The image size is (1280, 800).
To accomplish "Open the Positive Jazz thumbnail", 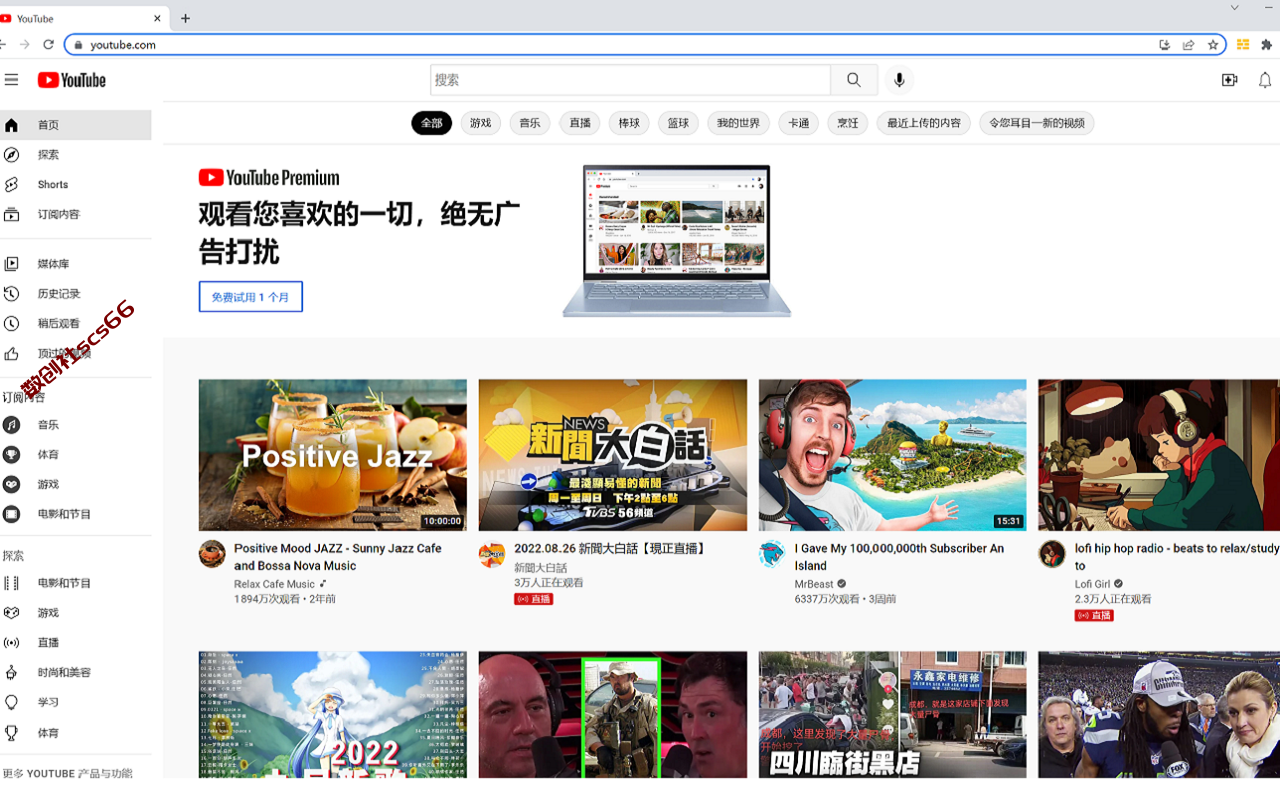I will point(333,455).
